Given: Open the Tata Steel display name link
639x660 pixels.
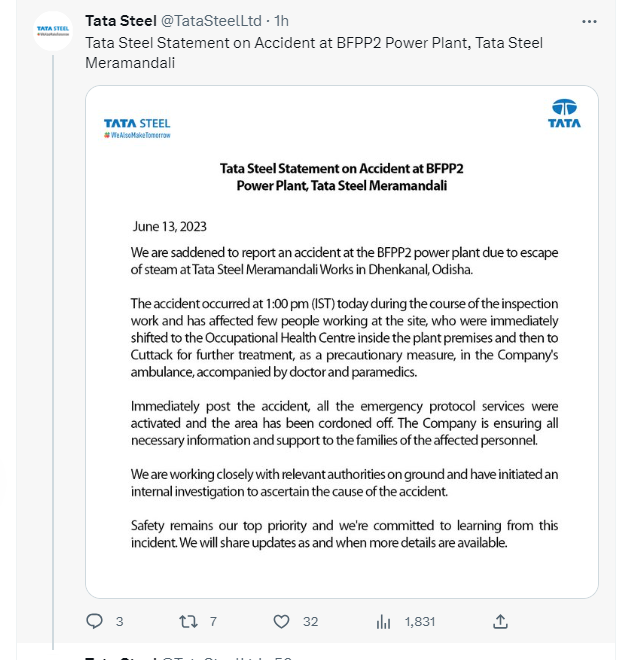Looking at the screenshot, I should point(121,21).
